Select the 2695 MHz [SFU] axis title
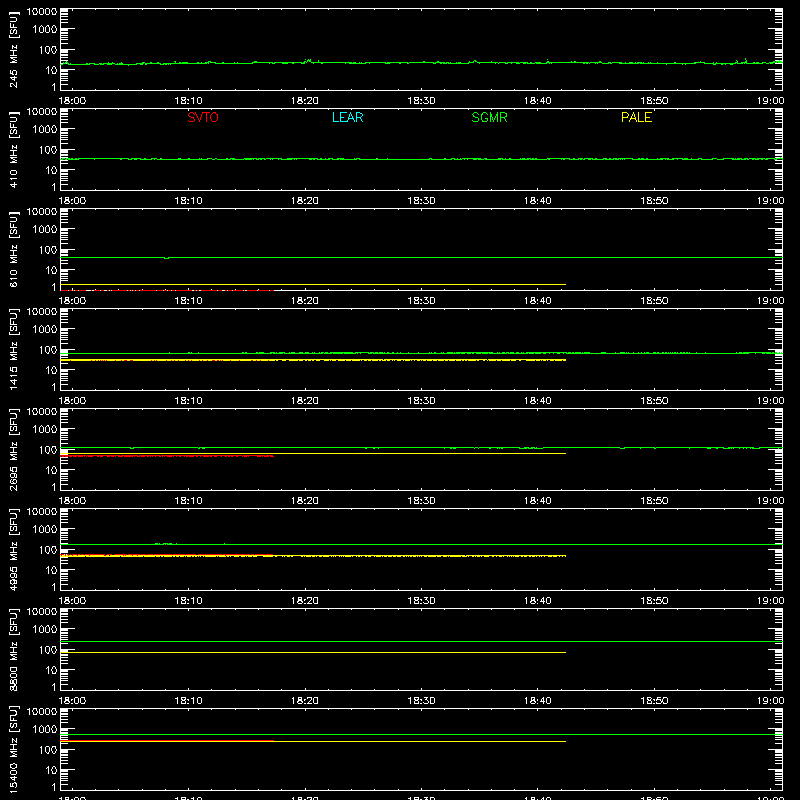 coord(13,449)
